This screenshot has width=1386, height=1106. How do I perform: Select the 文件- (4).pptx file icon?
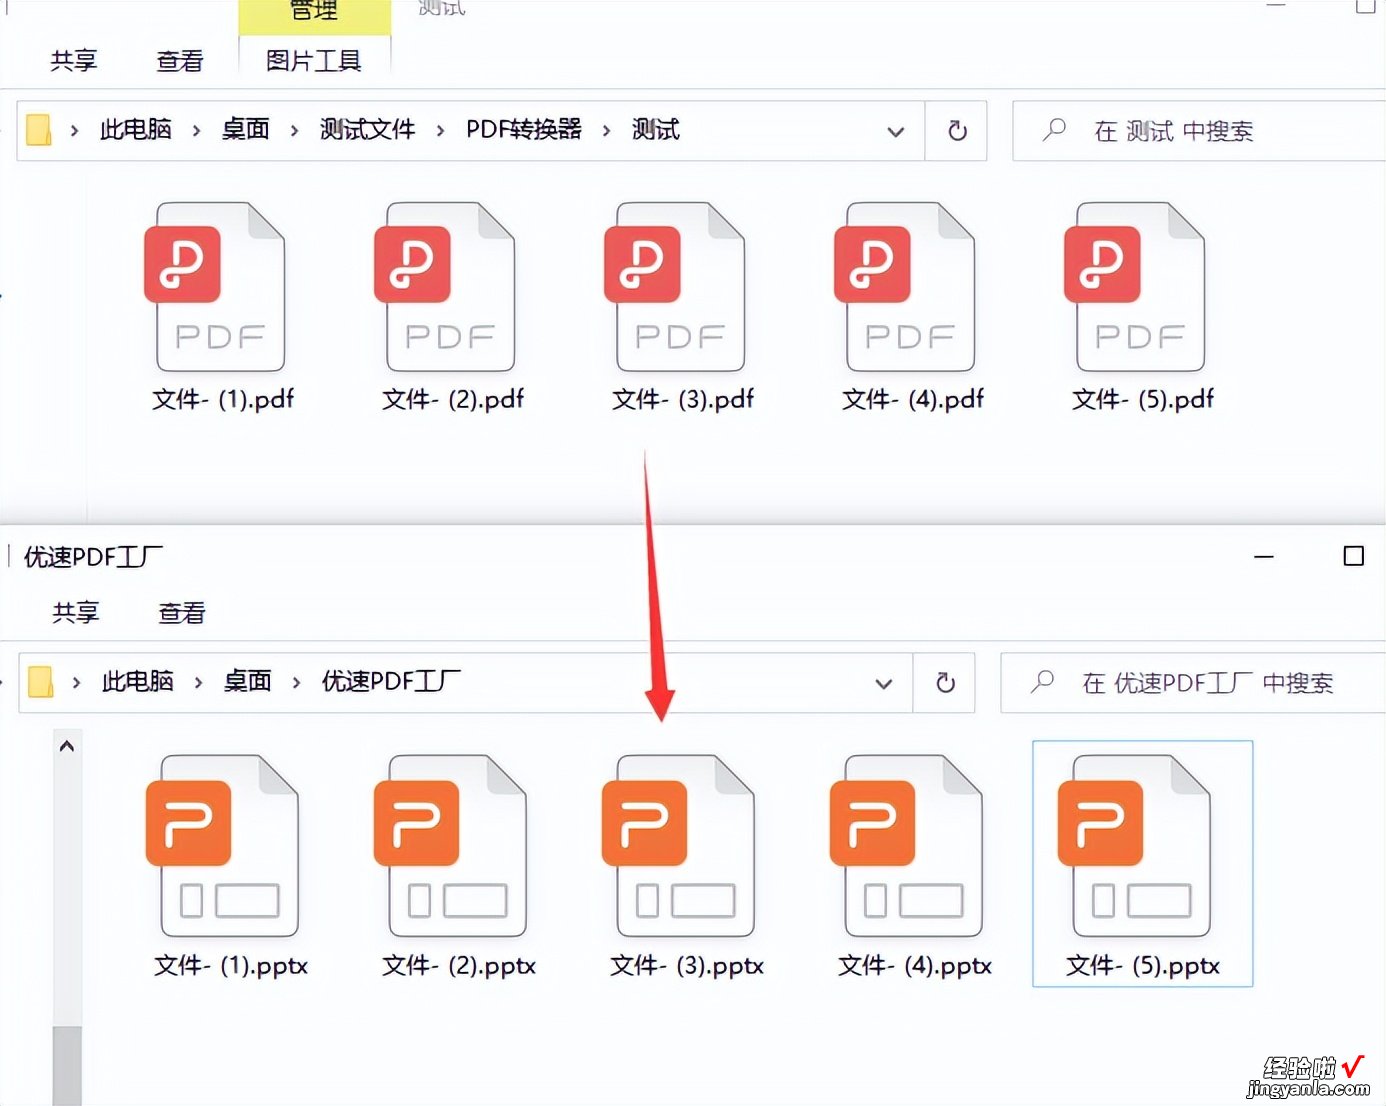907,845
